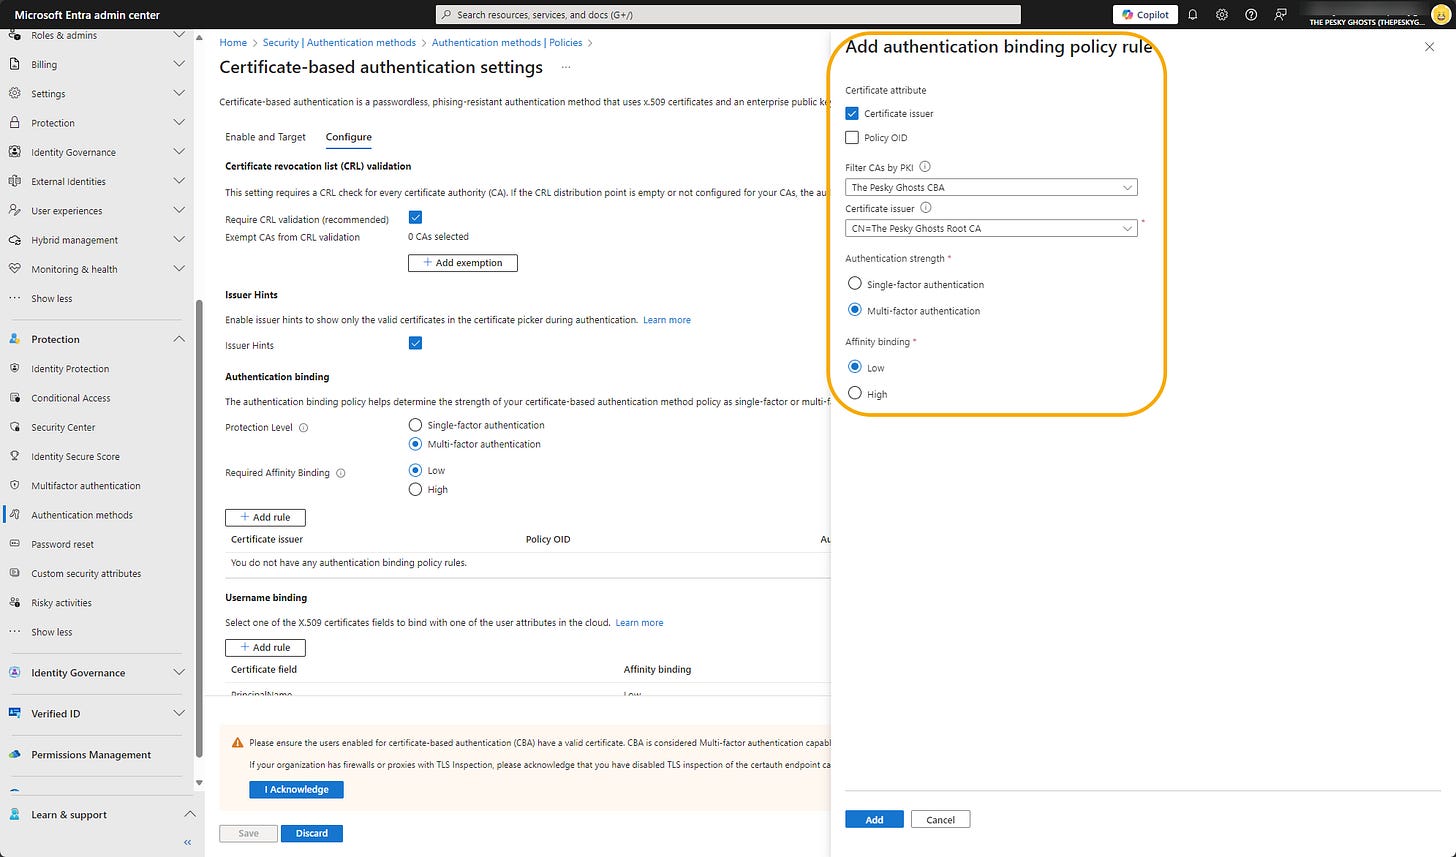Viewport: 1456px width, 857px height.
Task: Click the Custom security attributes icon
Action: tap(14, 573)
